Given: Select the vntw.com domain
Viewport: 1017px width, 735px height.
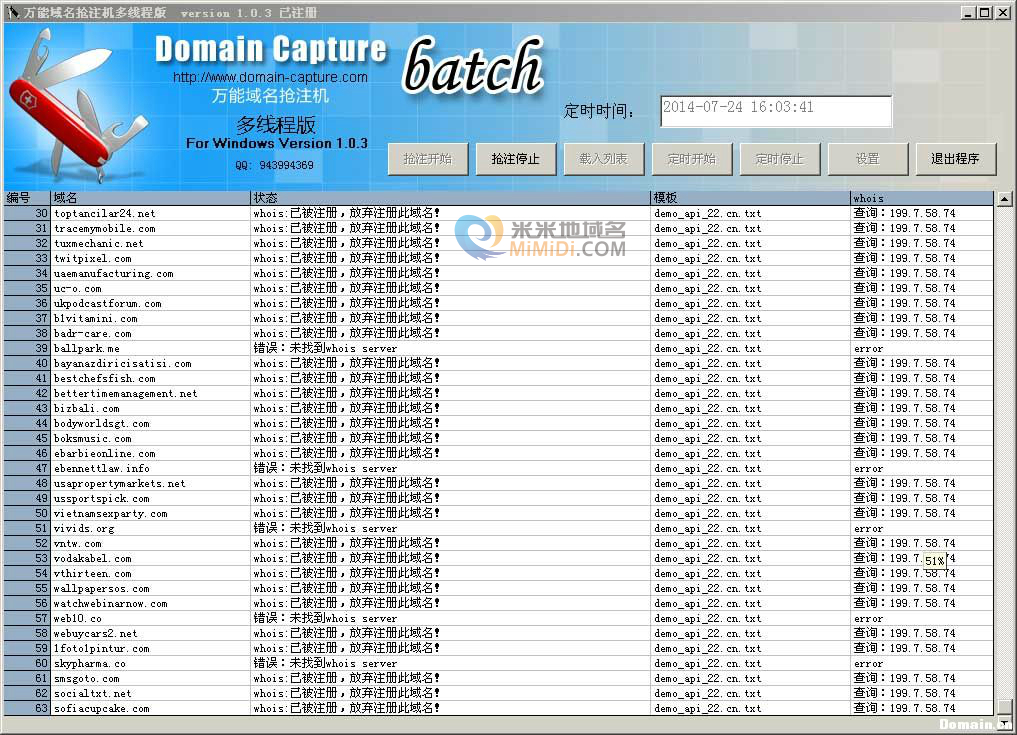Looking at the screenshot, I should pos(78,543).
